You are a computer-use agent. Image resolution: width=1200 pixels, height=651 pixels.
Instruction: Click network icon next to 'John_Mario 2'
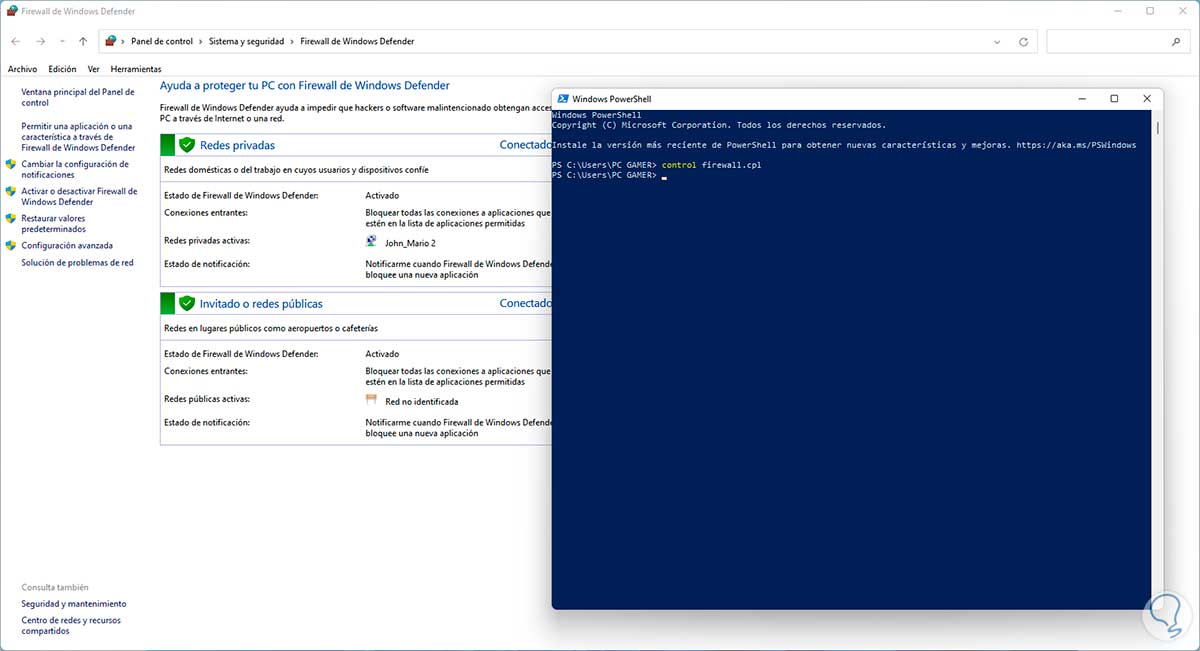372,242
